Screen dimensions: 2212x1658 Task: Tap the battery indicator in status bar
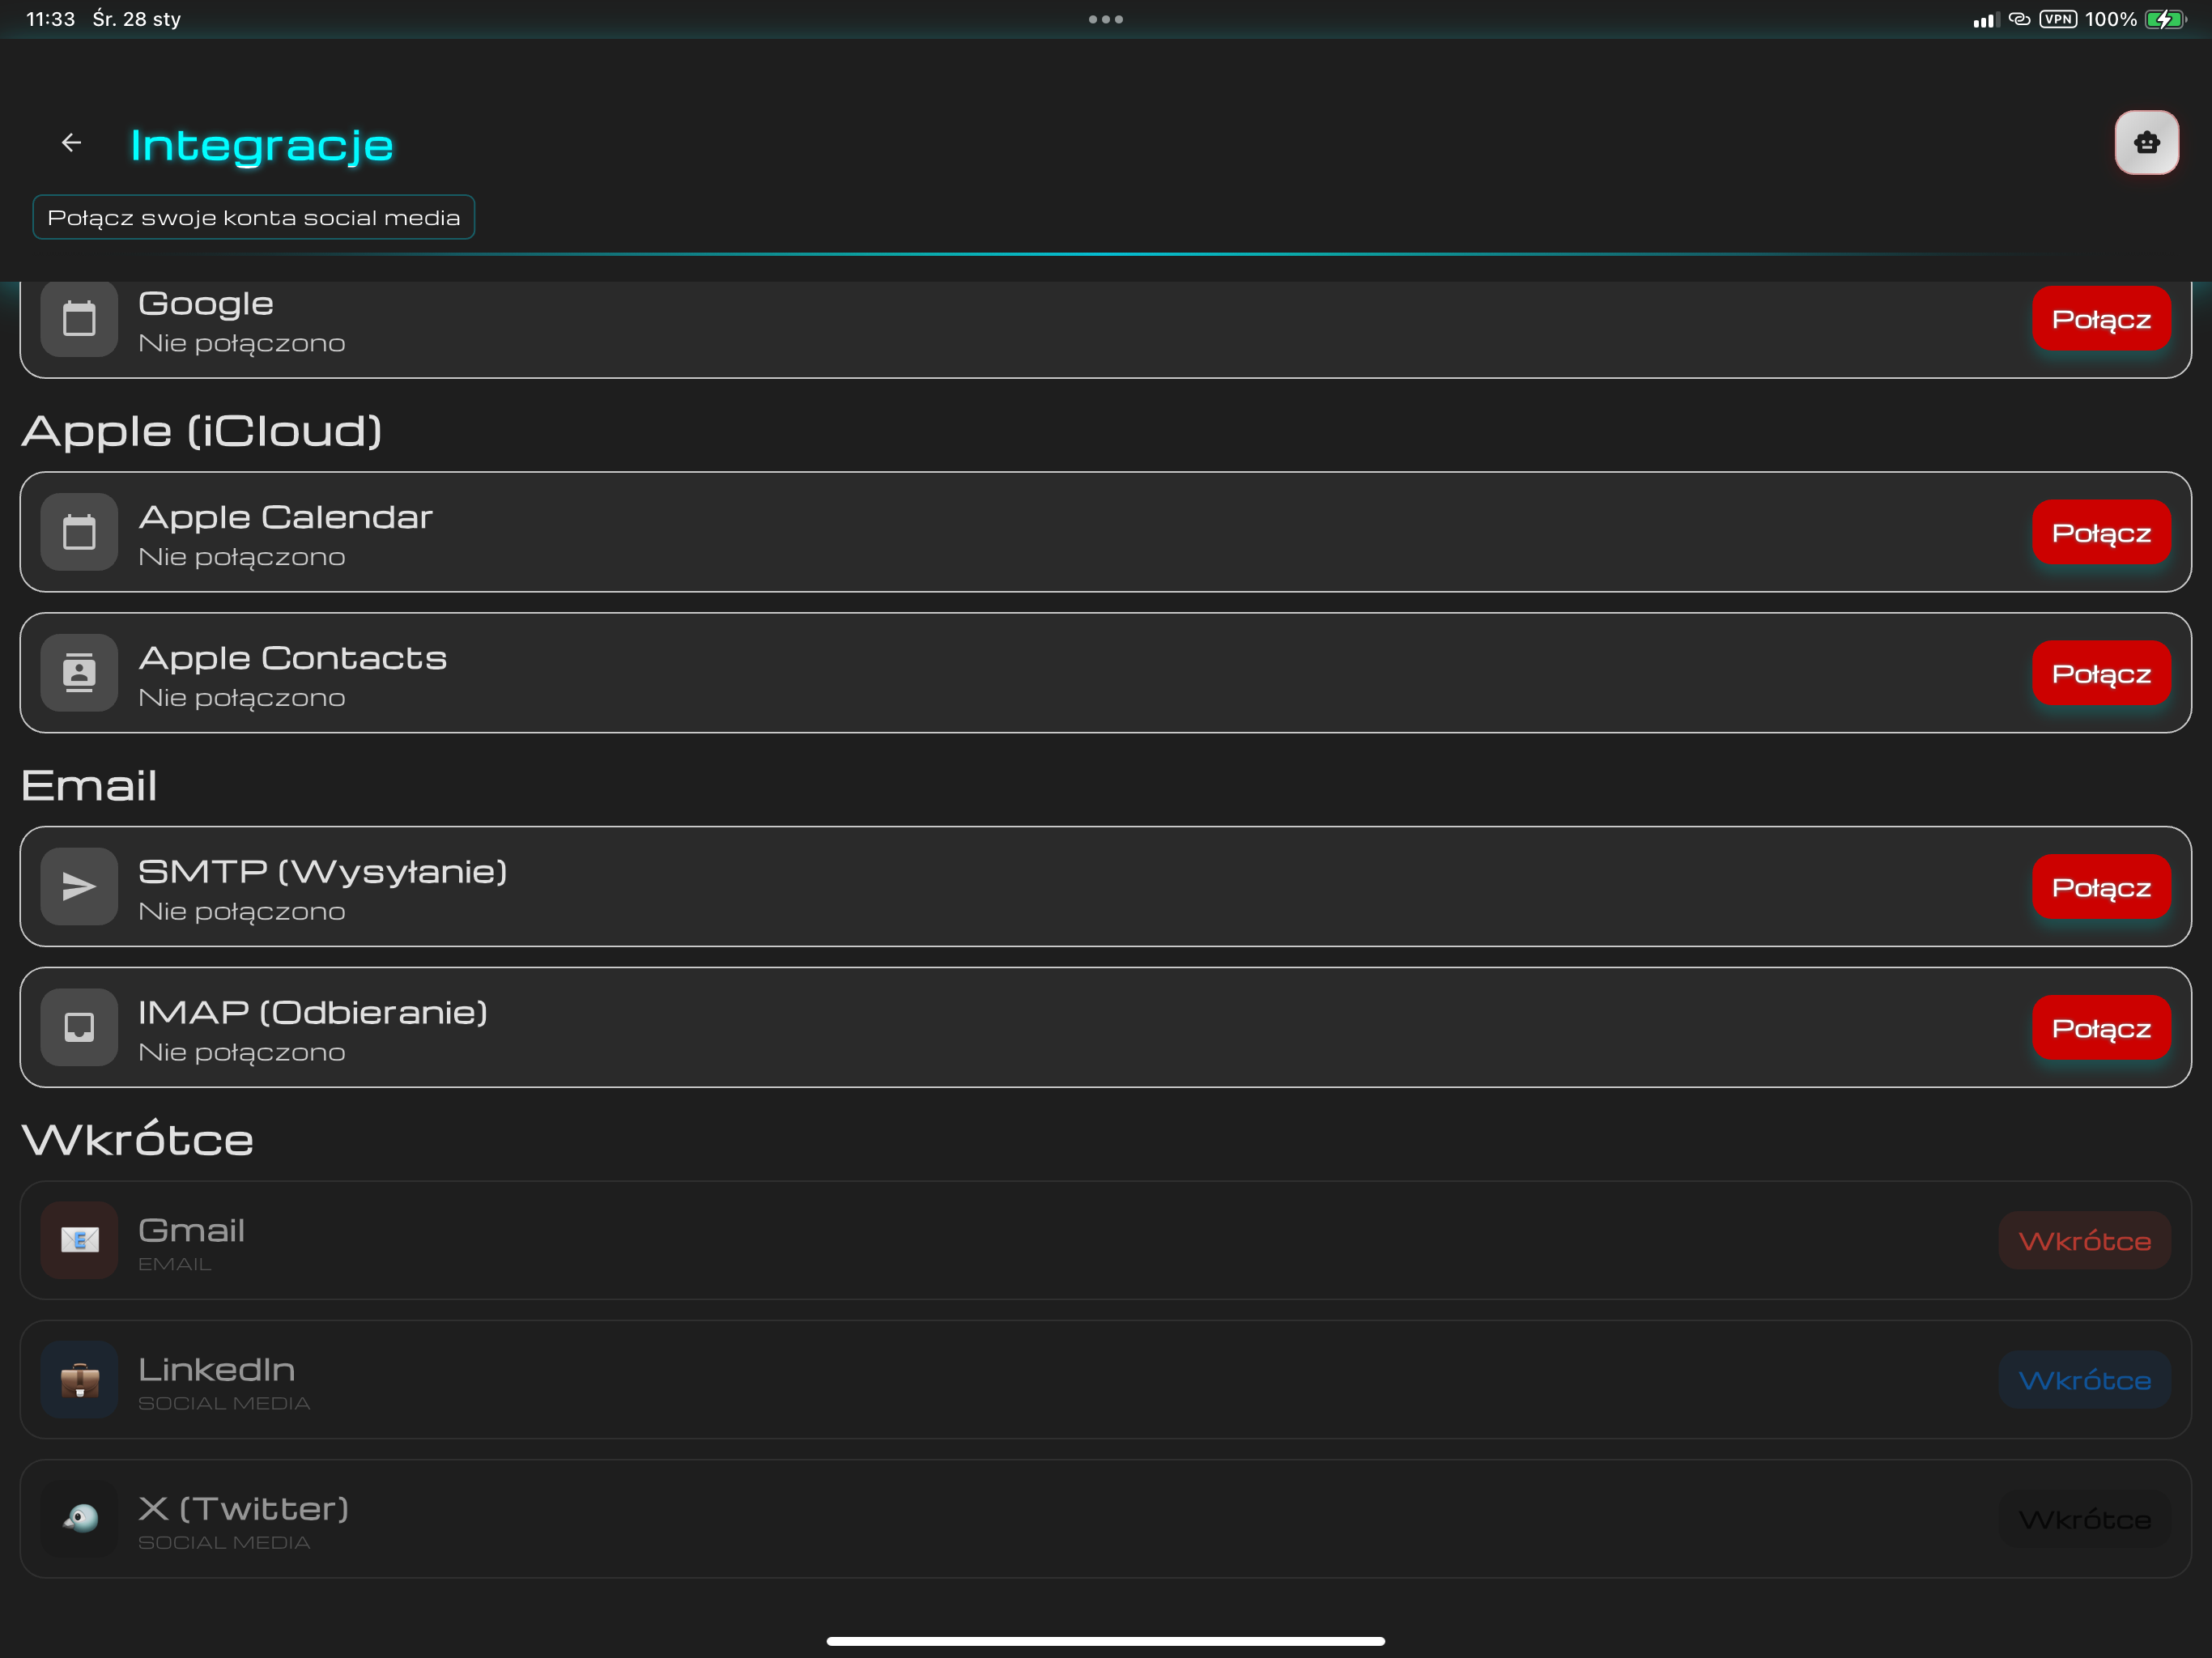2166,19
